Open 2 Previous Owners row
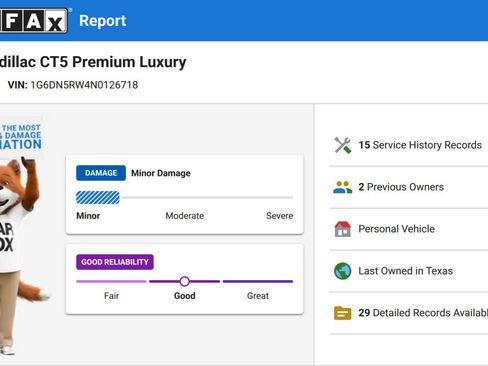 401,187
